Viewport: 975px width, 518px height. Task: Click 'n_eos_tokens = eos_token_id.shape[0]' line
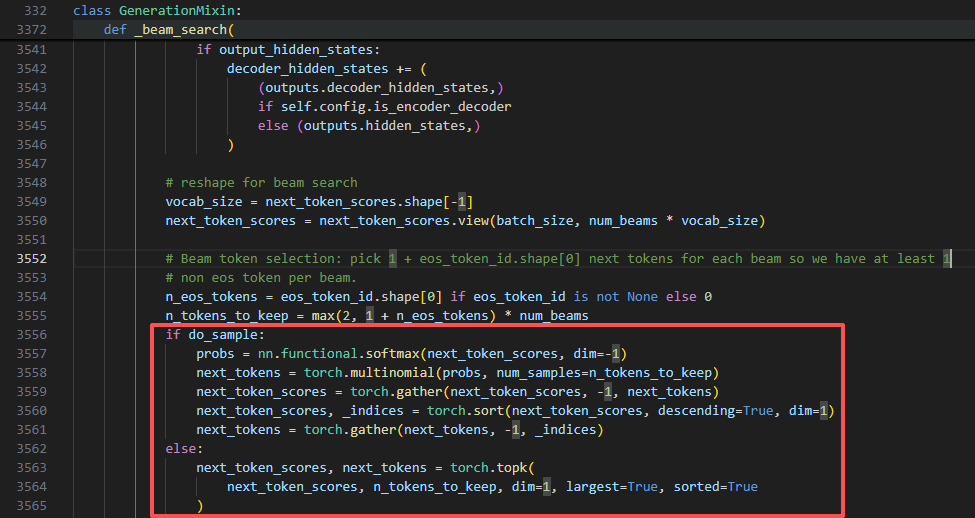pyautogui.click(x=438, y=297)
